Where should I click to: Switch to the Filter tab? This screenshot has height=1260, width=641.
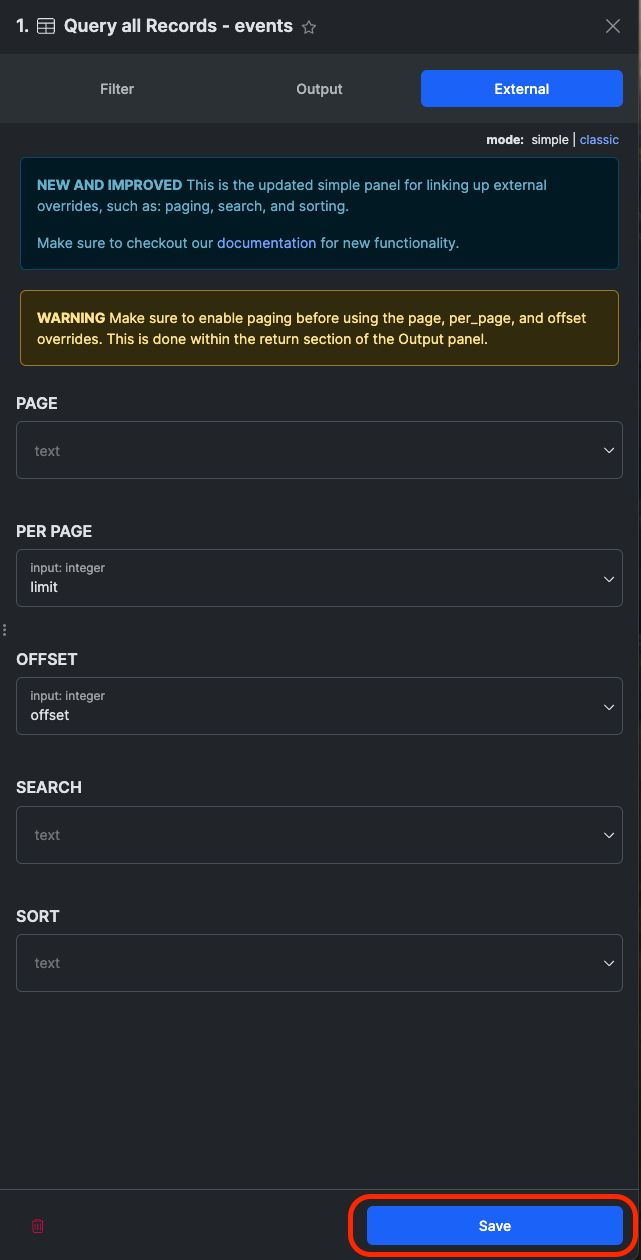click(117, 89)
